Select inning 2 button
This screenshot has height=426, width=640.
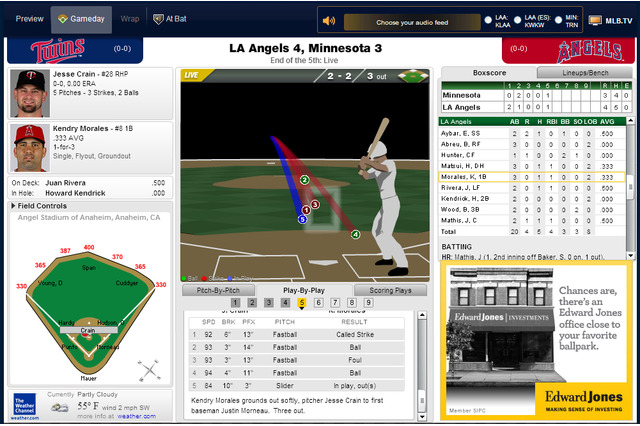(x=252, y=302)
